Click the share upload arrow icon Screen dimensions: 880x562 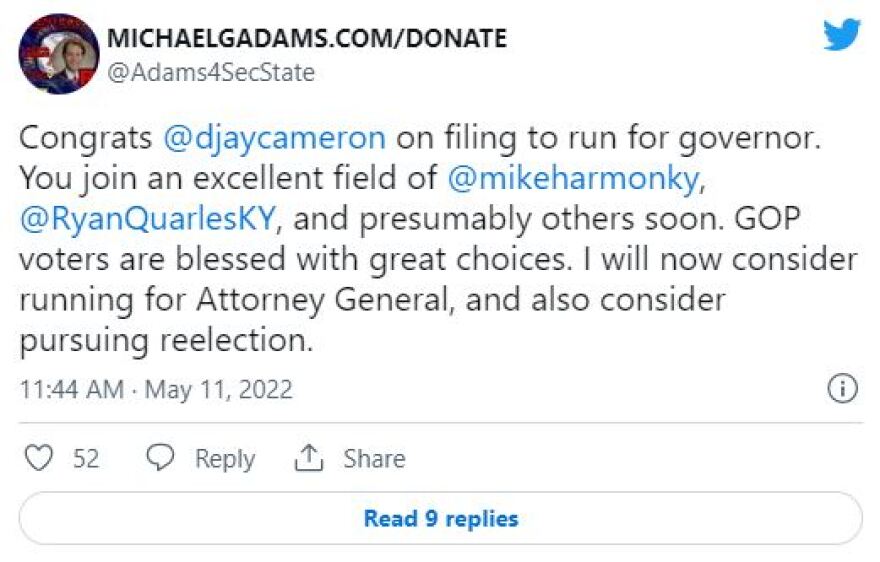click(x=309, y=459)
